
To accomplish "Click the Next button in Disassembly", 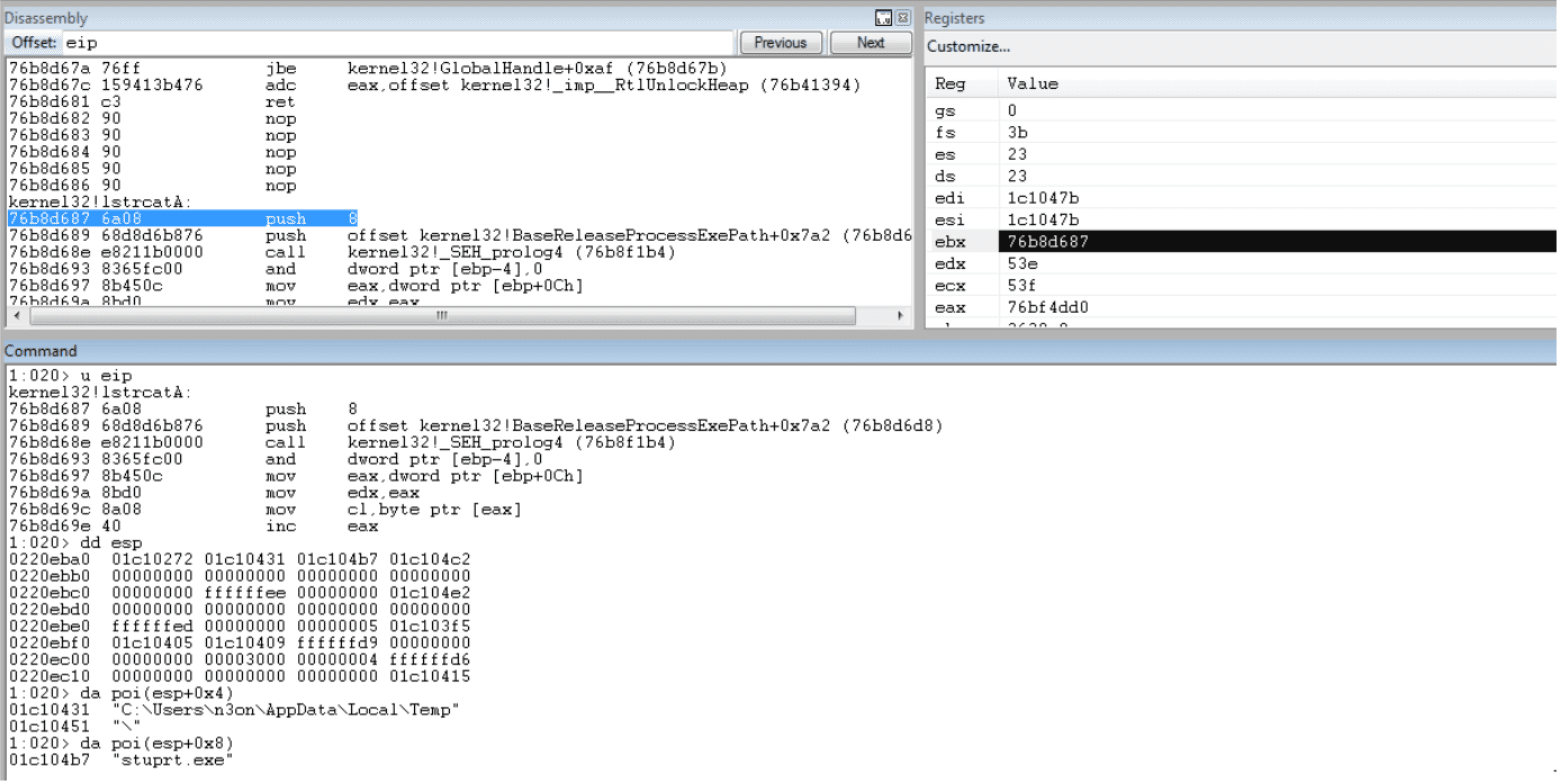I will (870, 43).
